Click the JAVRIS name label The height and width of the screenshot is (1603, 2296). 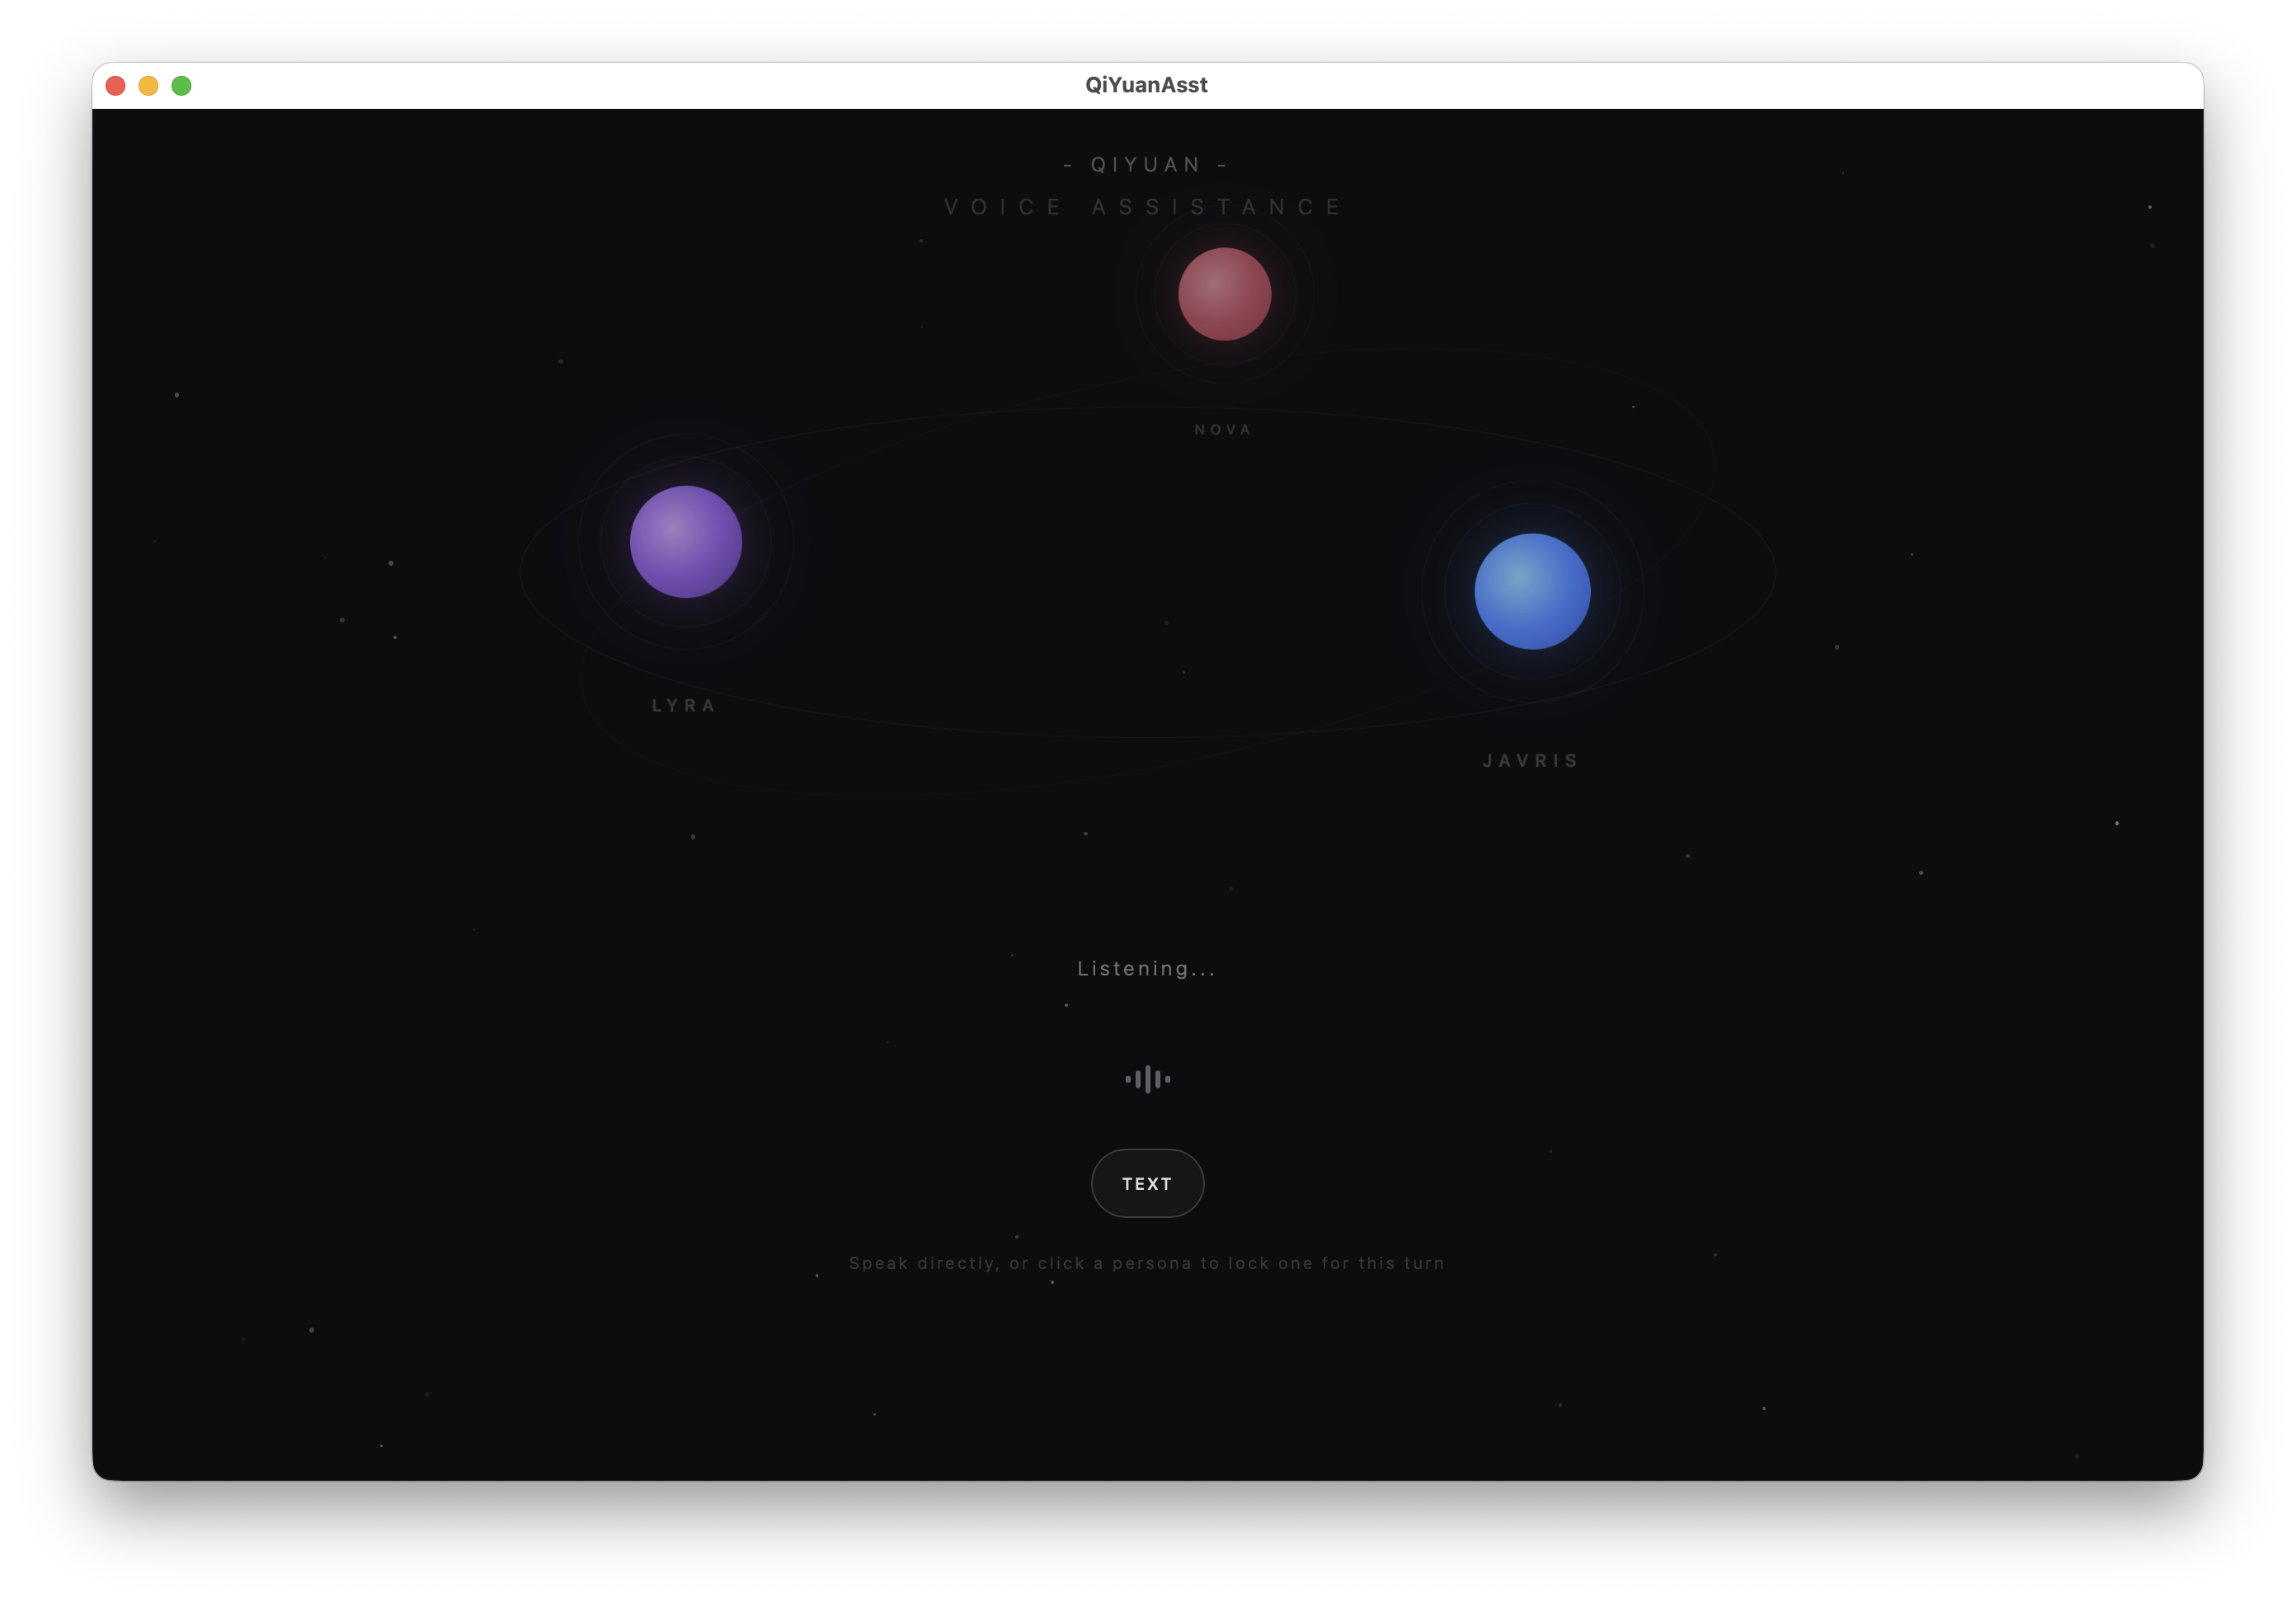click(x=1531, y=761)
